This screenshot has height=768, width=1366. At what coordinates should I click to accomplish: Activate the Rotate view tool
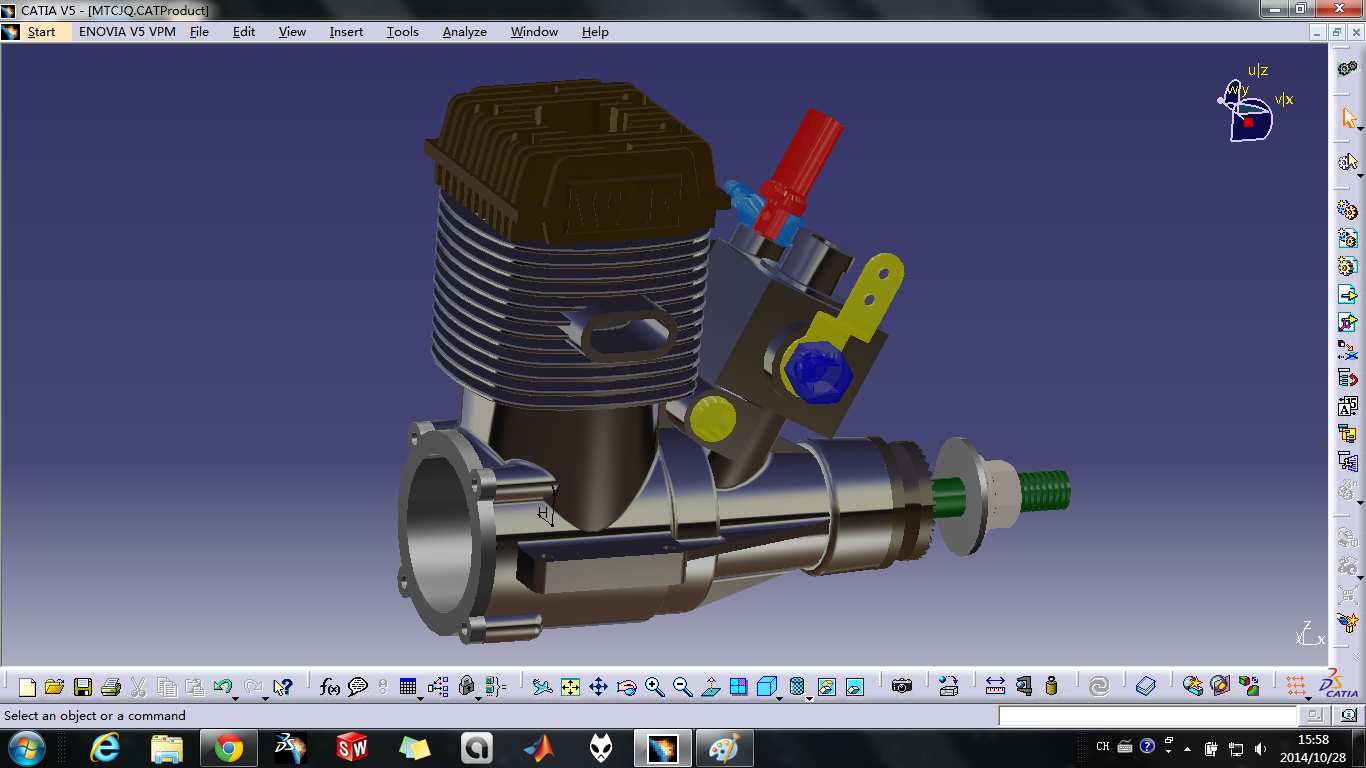point(627,687)
